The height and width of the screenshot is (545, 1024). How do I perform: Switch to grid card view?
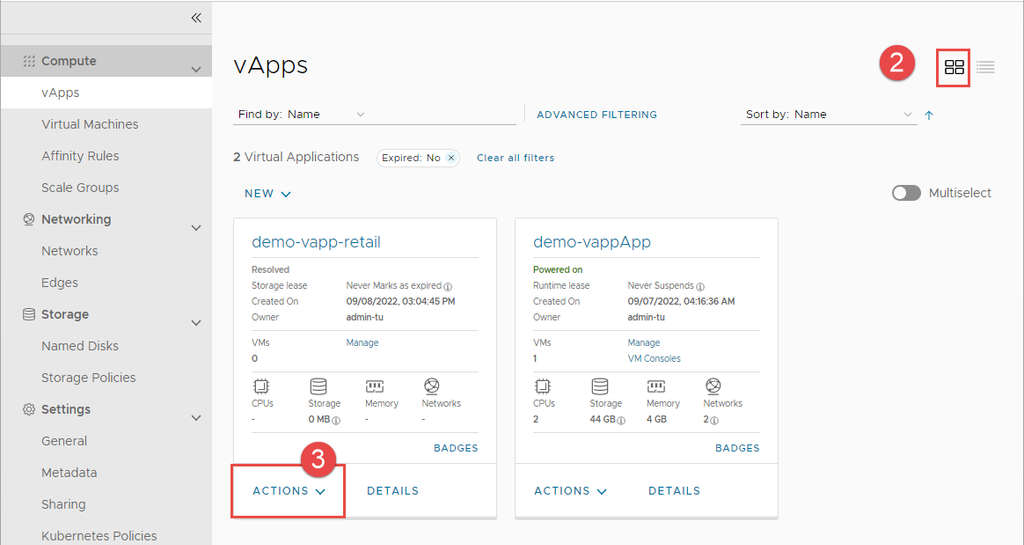[954, 67]
